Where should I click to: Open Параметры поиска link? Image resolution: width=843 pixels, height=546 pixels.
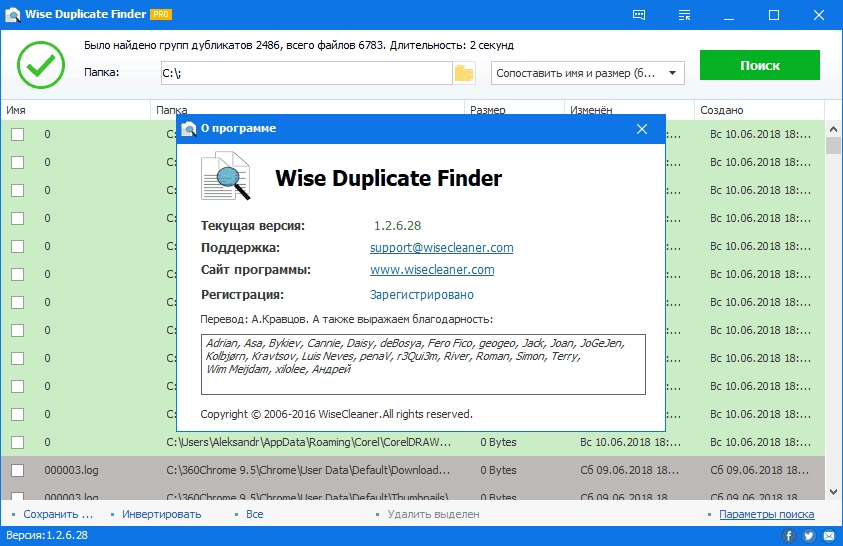click(x=767, y=514)
